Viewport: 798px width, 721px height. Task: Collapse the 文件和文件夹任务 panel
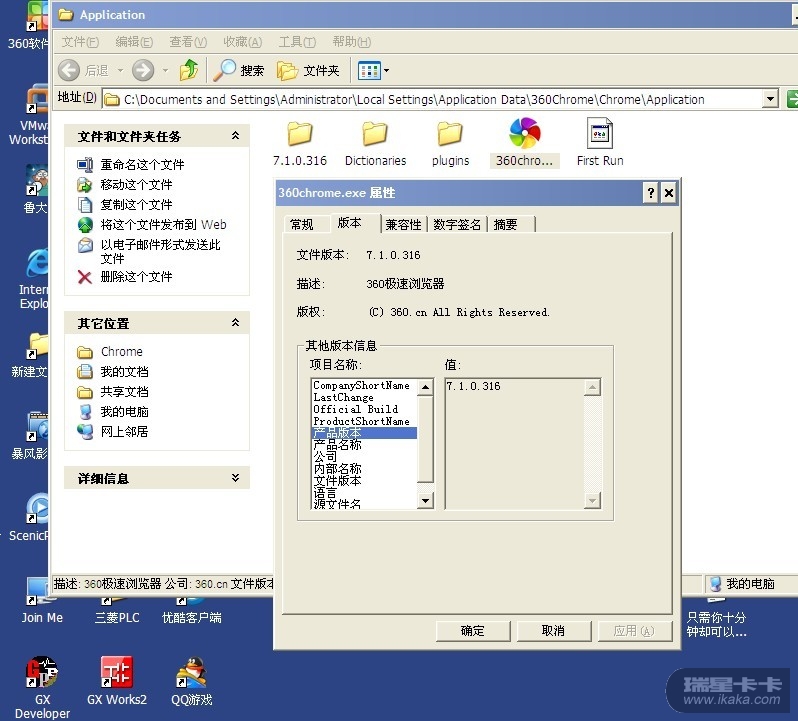(x=235, y=135)
